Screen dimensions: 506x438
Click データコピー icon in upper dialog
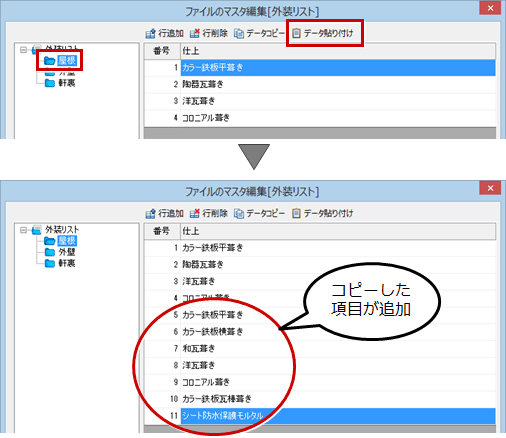[x=239, y=33]
